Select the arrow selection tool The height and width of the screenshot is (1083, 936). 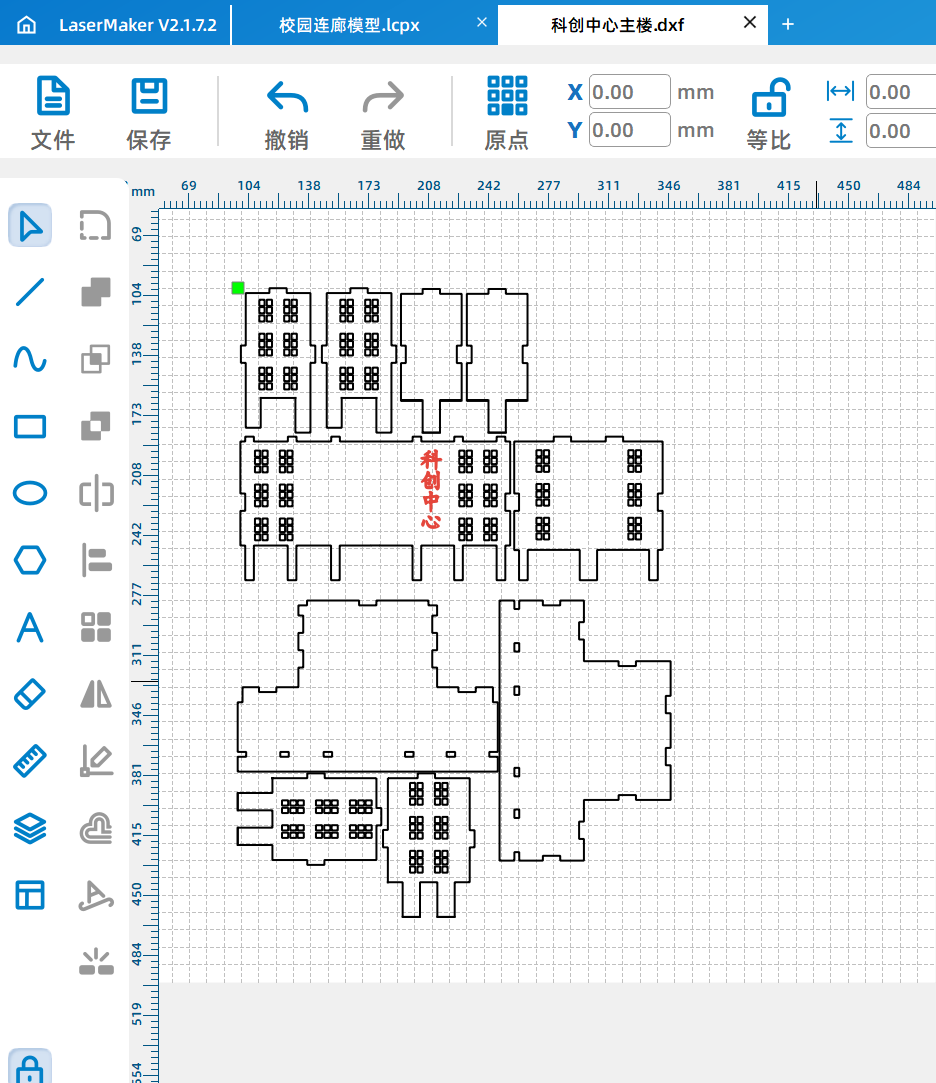pyautogui.click(x=30, y=225)
